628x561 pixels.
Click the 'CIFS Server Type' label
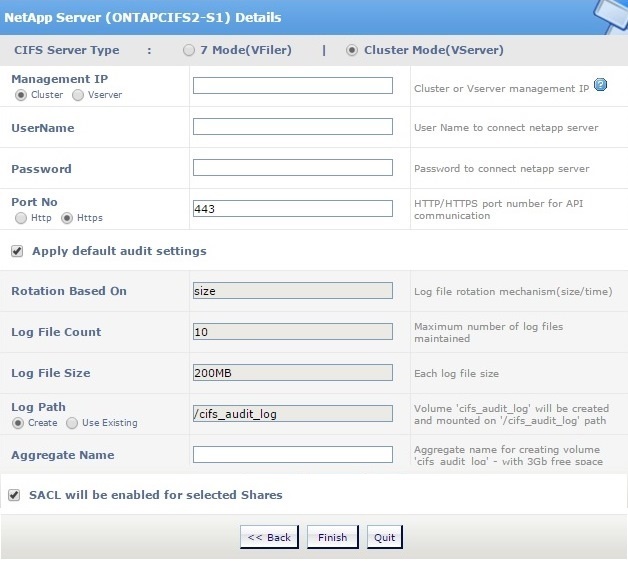click(66, 50)
